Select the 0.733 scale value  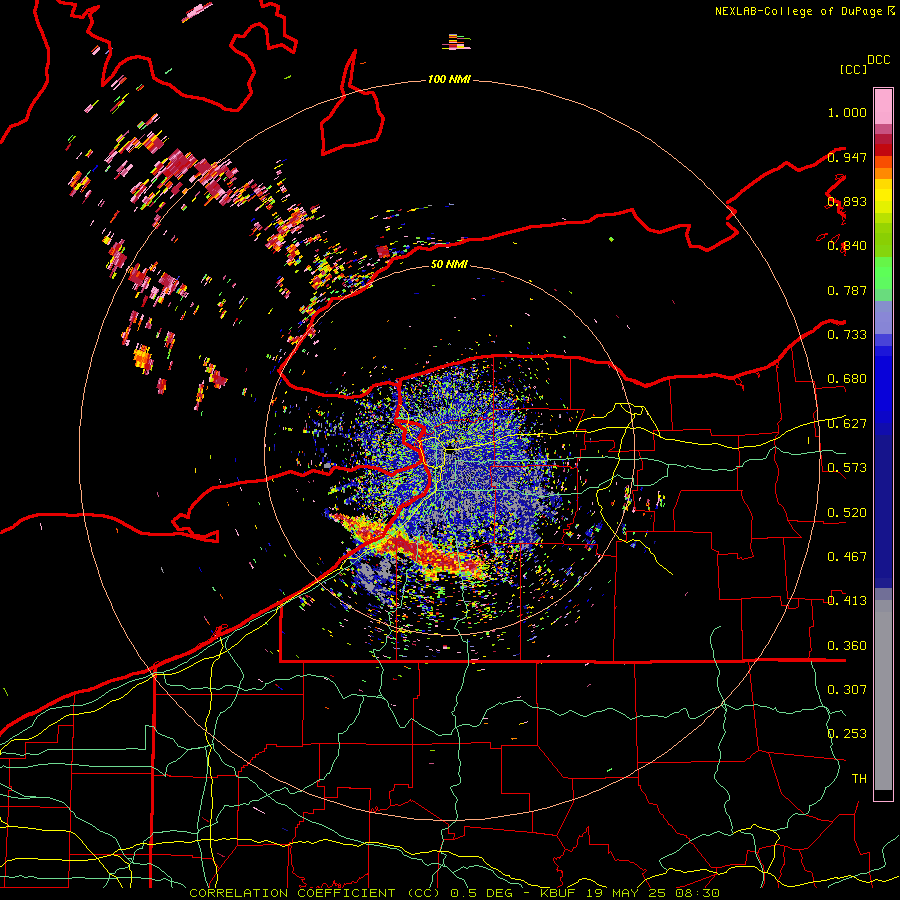click(847, 335)
